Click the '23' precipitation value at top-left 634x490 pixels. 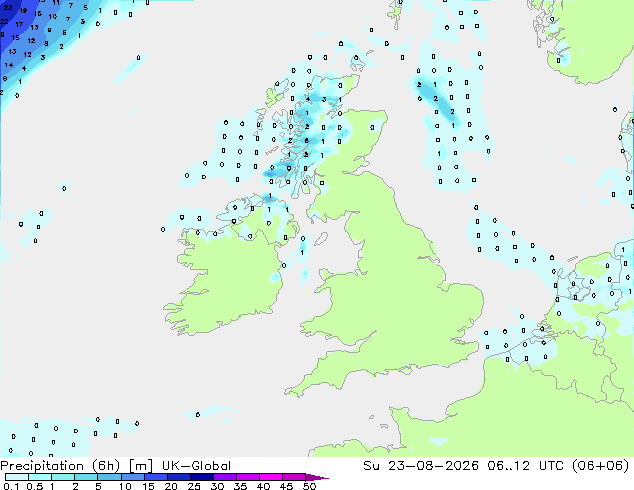(x=8, y=7)
